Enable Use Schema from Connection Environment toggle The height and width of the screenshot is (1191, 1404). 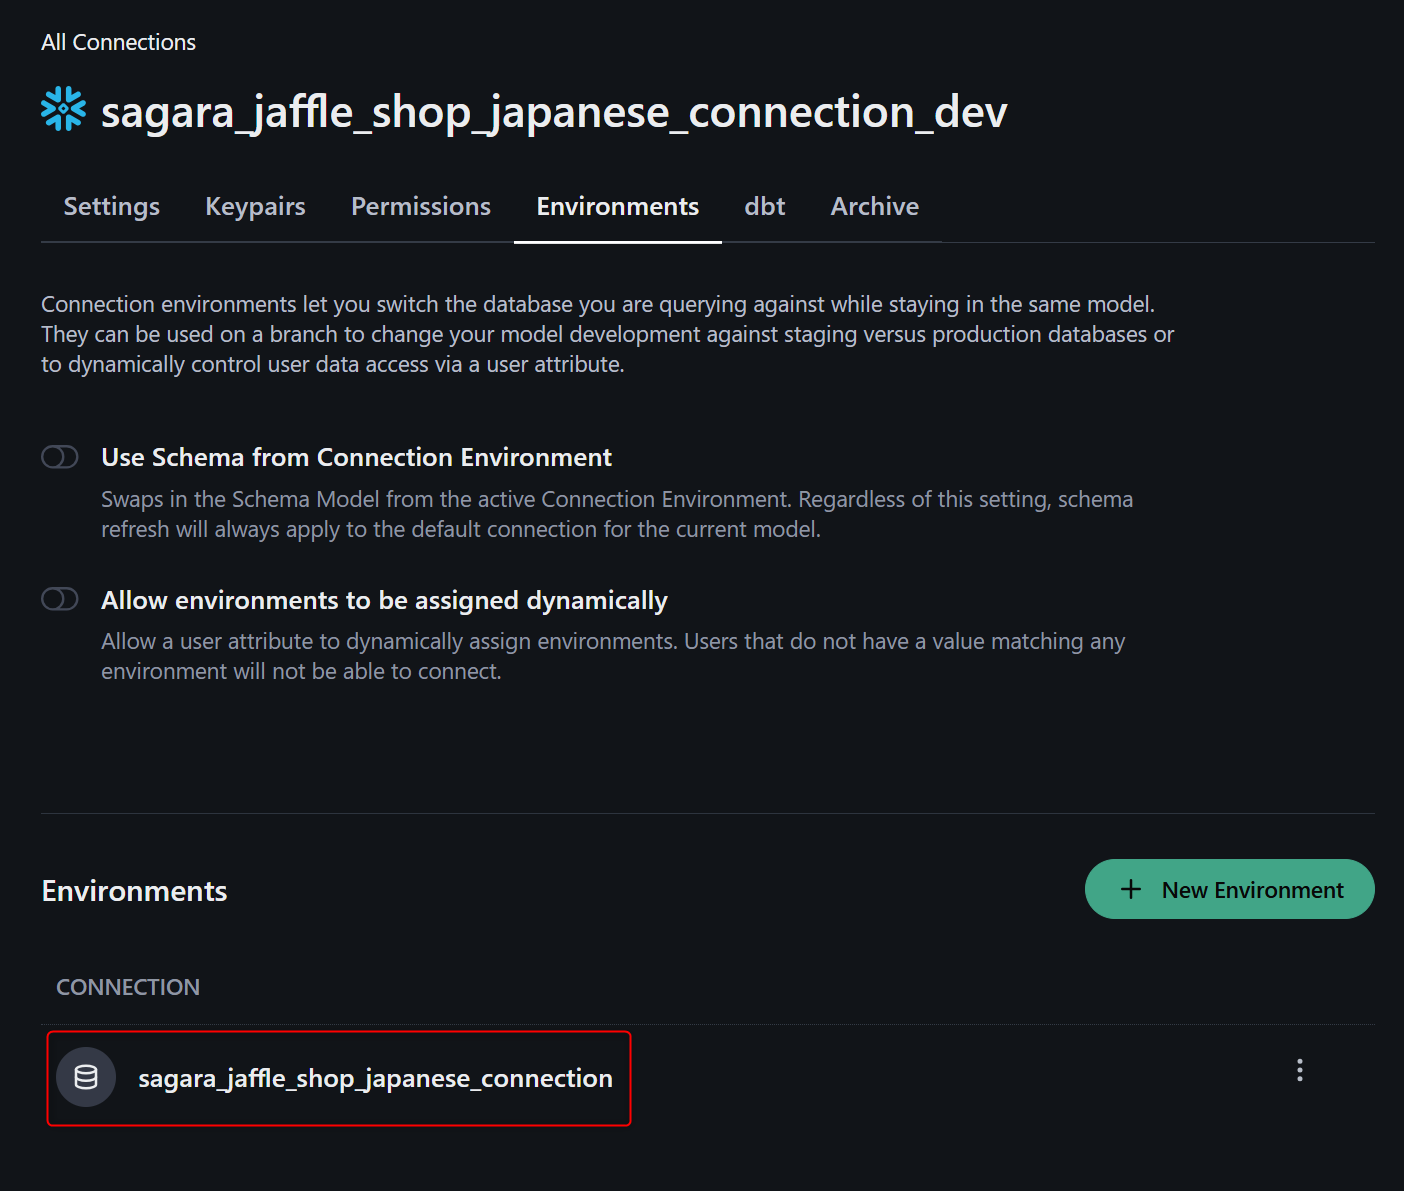[60, 457]
